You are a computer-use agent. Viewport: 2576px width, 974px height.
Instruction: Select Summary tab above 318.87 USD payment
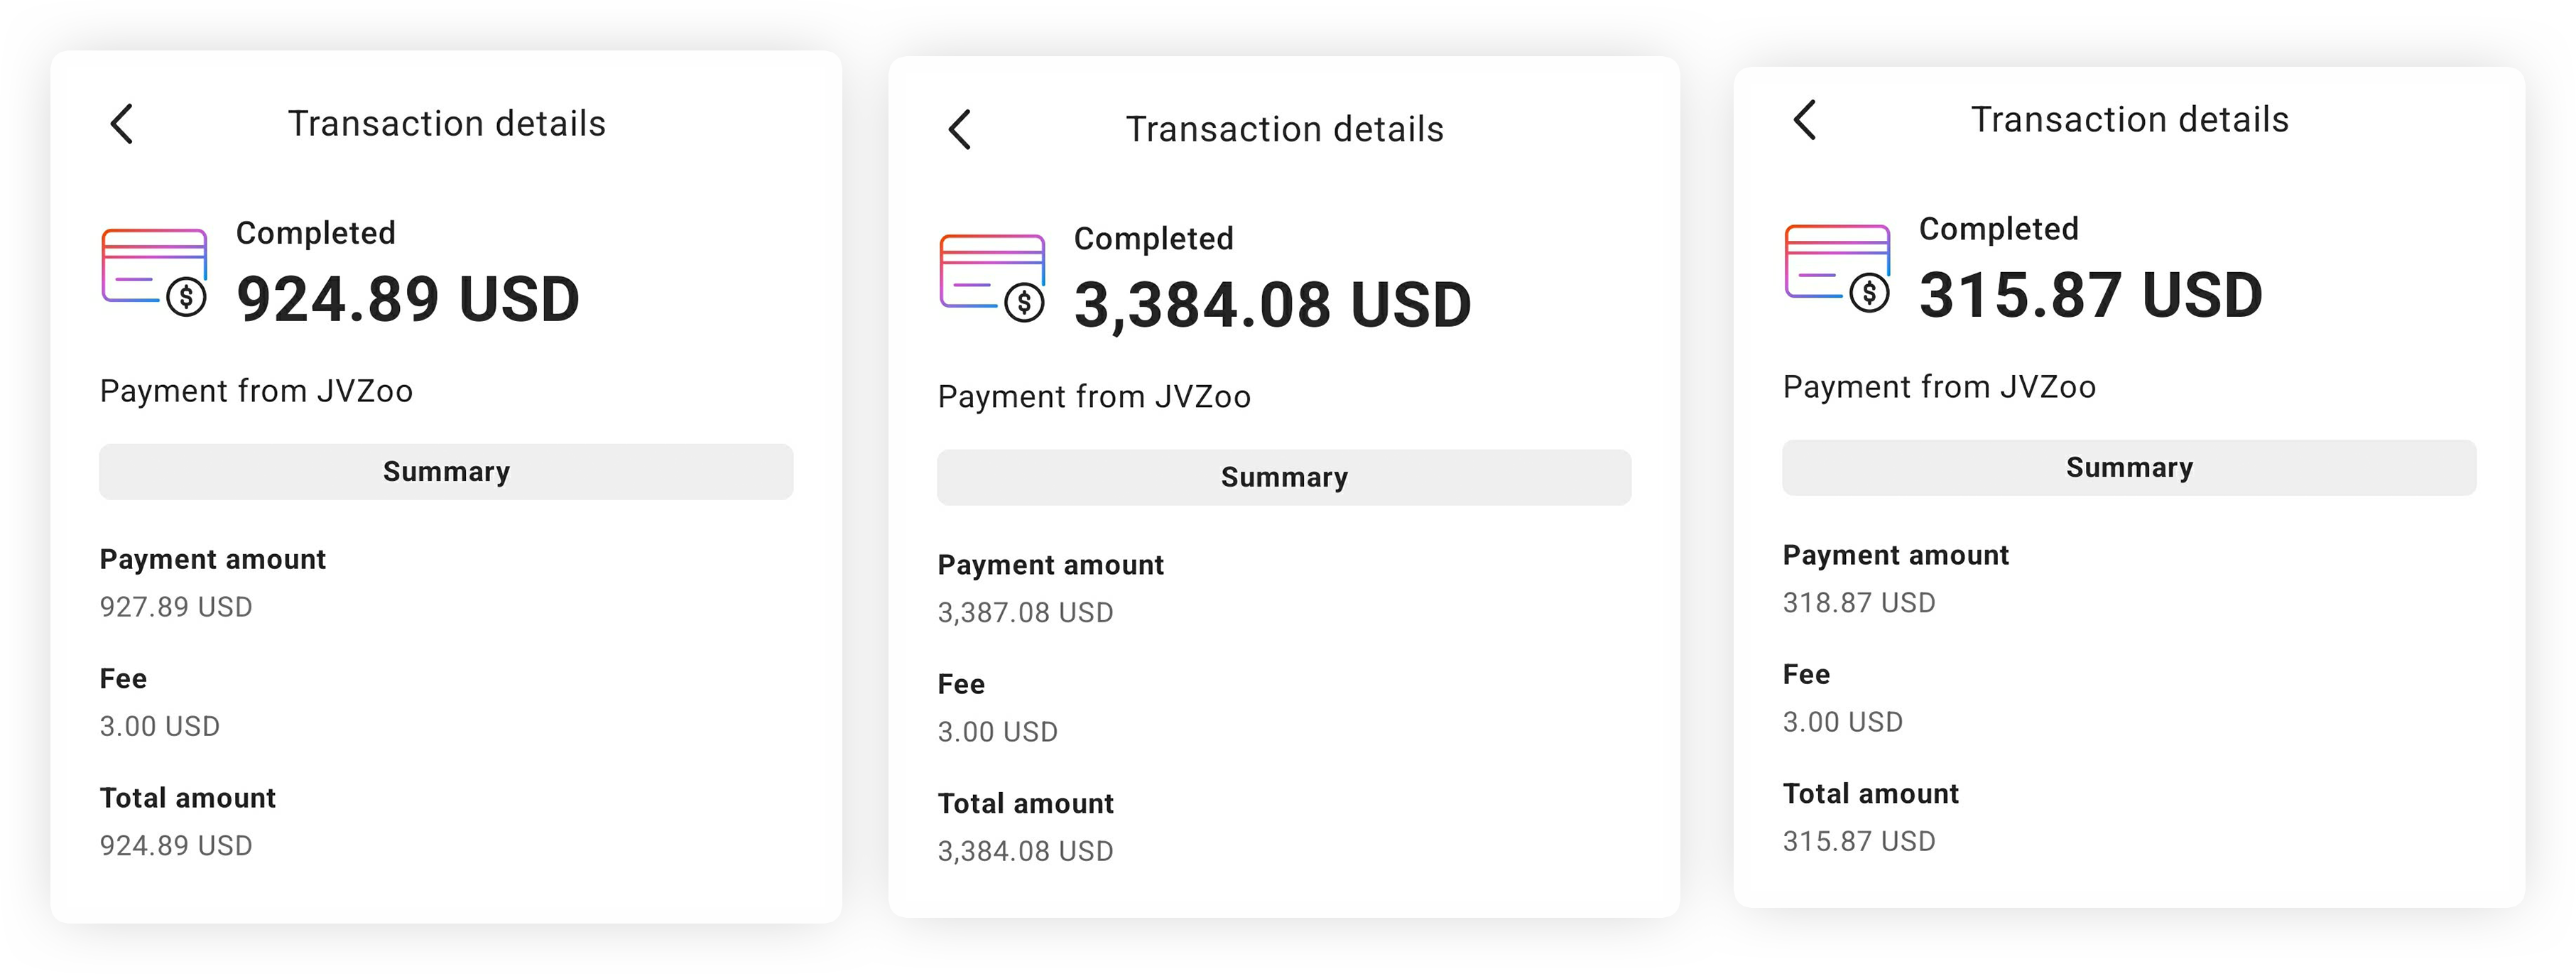pos(2129,468)
